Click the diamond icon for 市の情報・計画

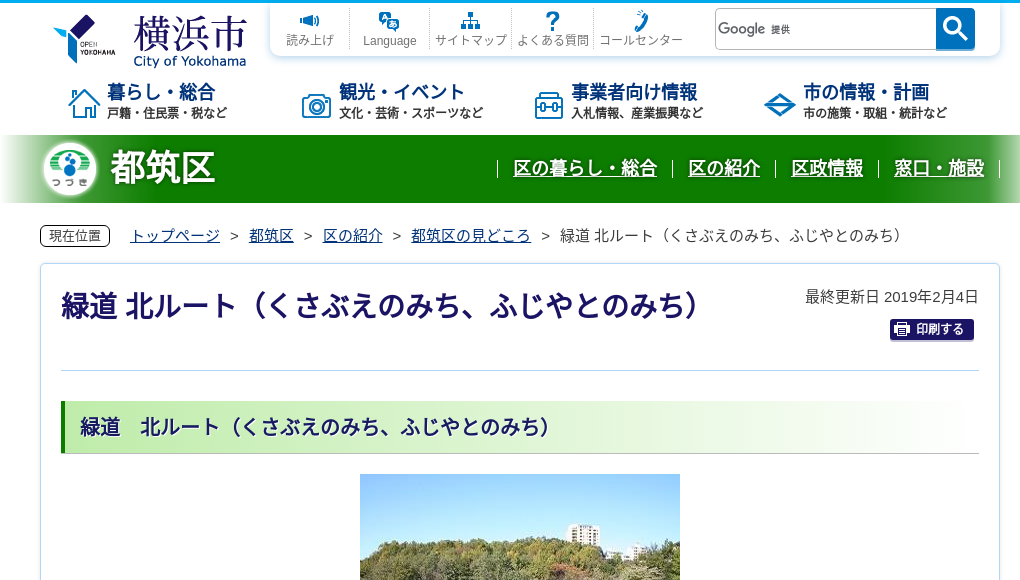[x=779, y=103]
